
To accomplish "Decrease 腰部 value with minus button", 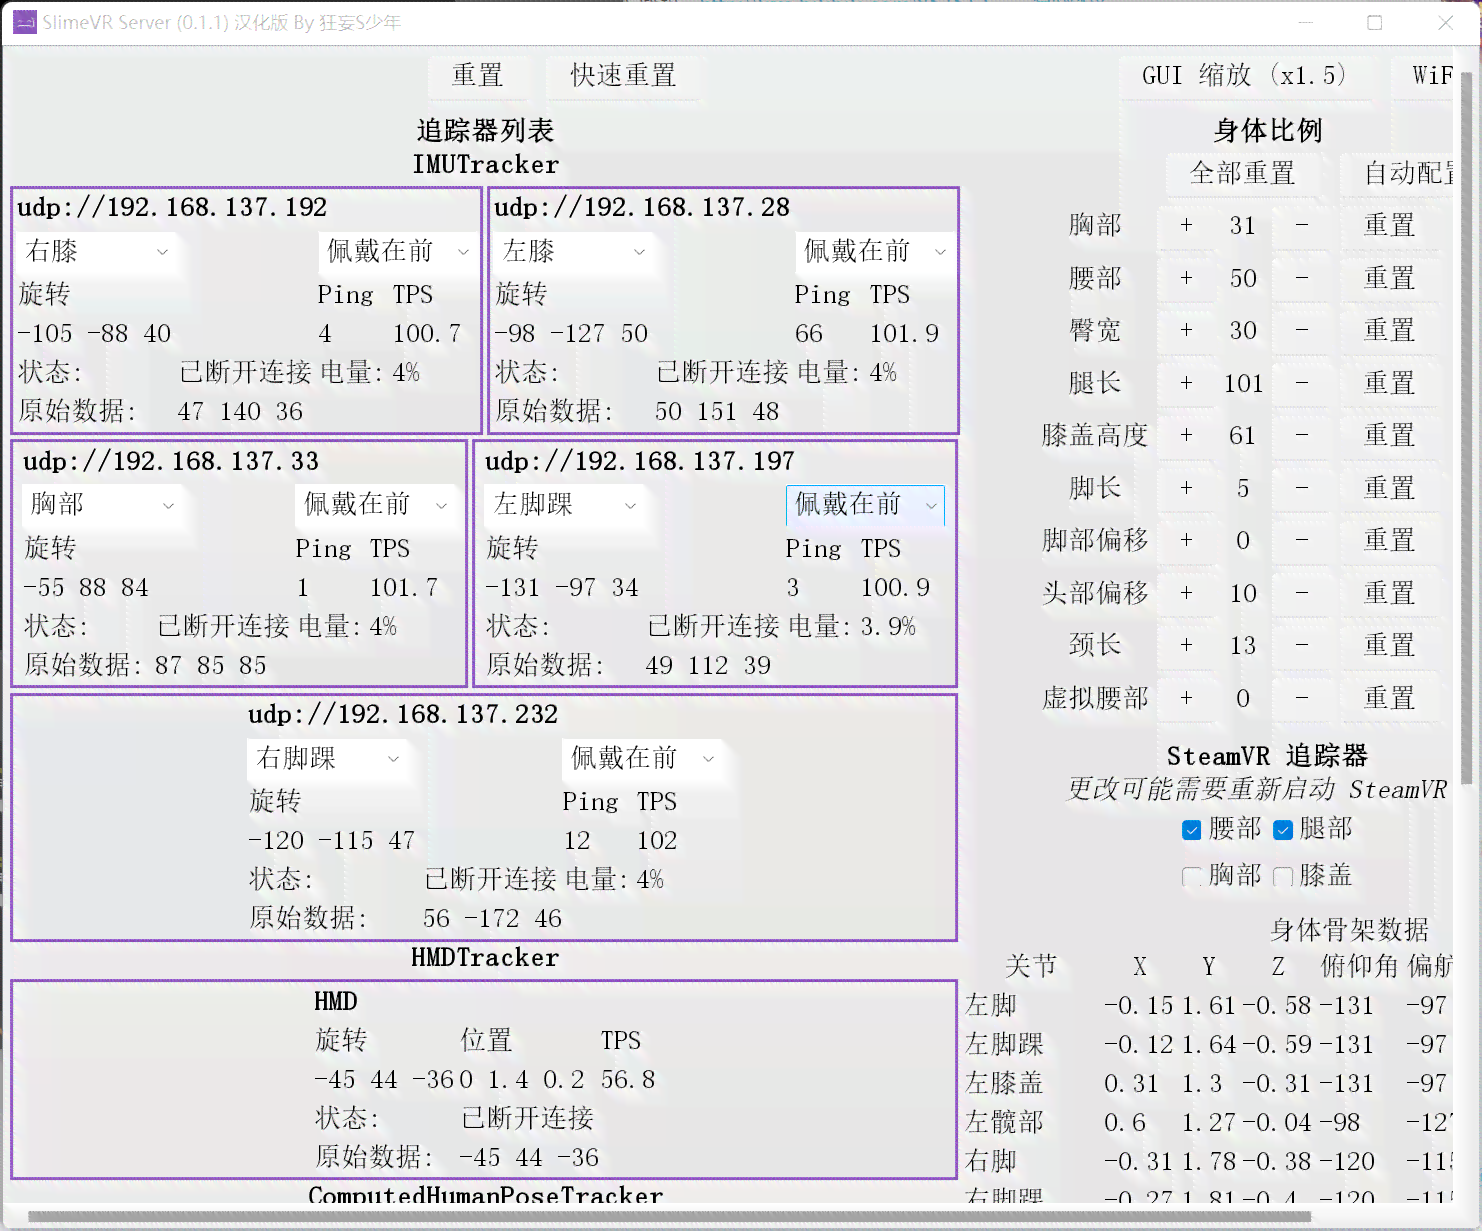I will [x=1302, y=278].
